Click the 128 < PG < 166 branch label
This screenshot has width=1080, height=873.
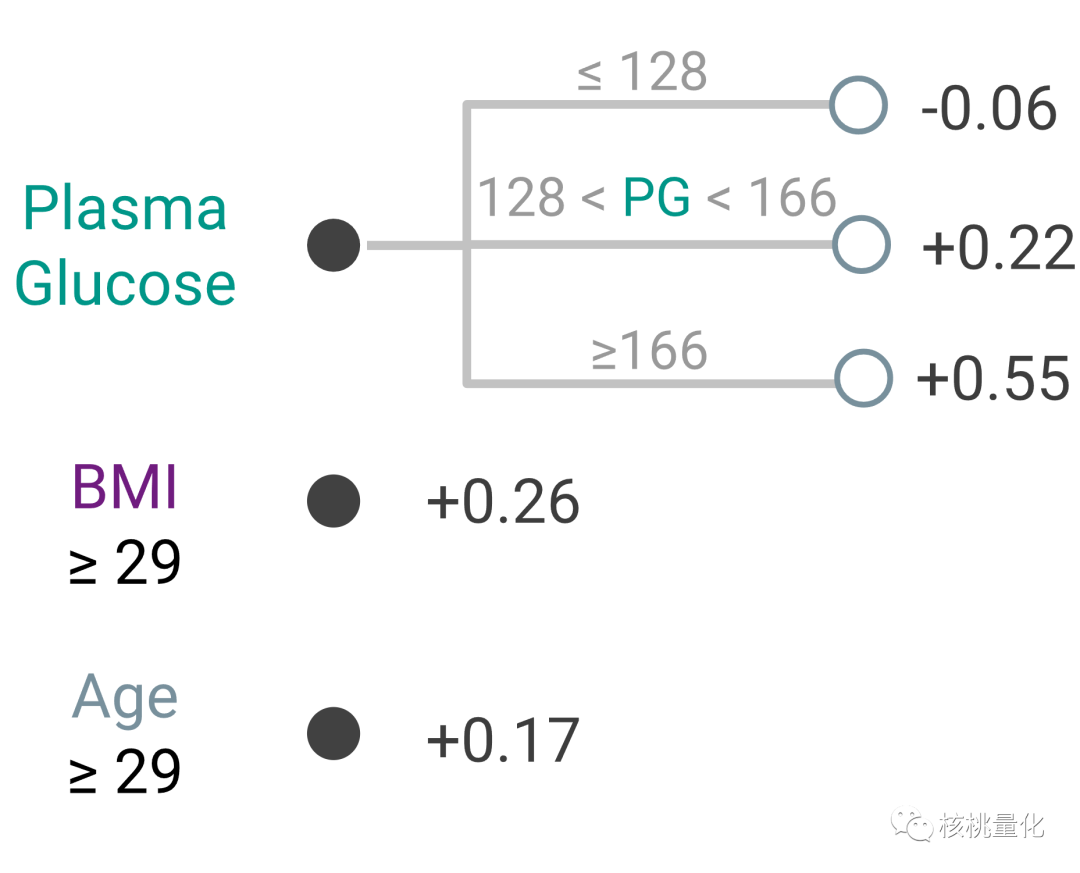(656, 198)
